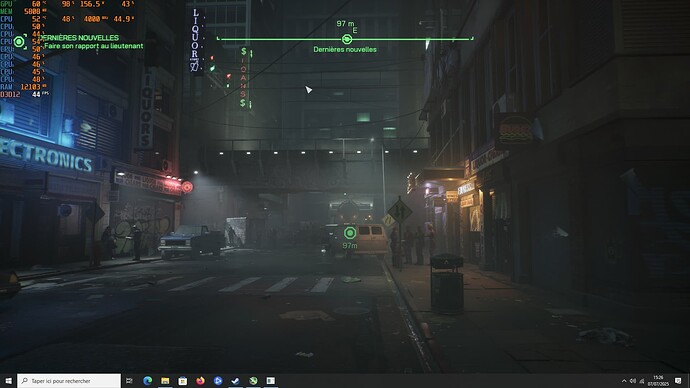The image size is (690, 388).
Task: Switch to Steam in the taskbar
Action: 235,381
